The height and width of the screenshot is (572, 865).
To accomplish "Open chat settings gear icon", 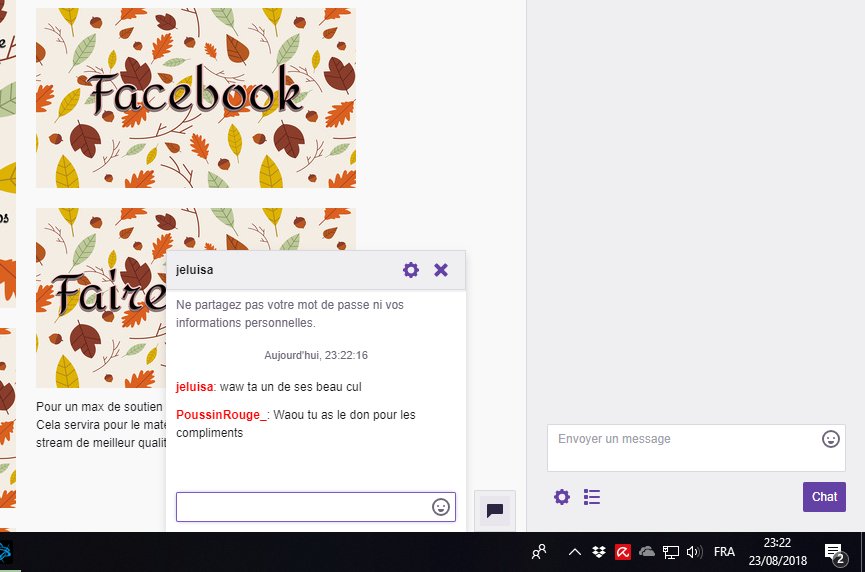I will (x=562, y=497).
